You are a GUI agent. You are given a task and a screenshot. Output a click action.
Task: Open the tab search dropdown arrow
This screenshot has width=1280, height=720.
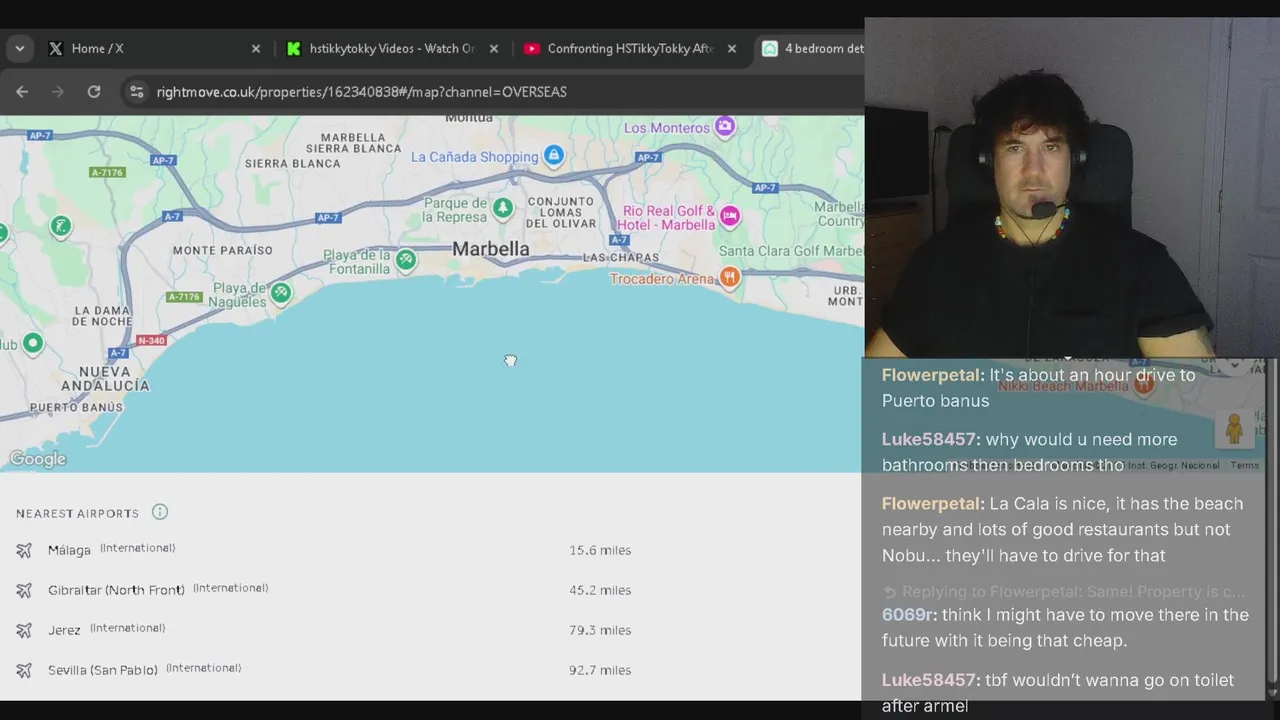tap(19, 48)
